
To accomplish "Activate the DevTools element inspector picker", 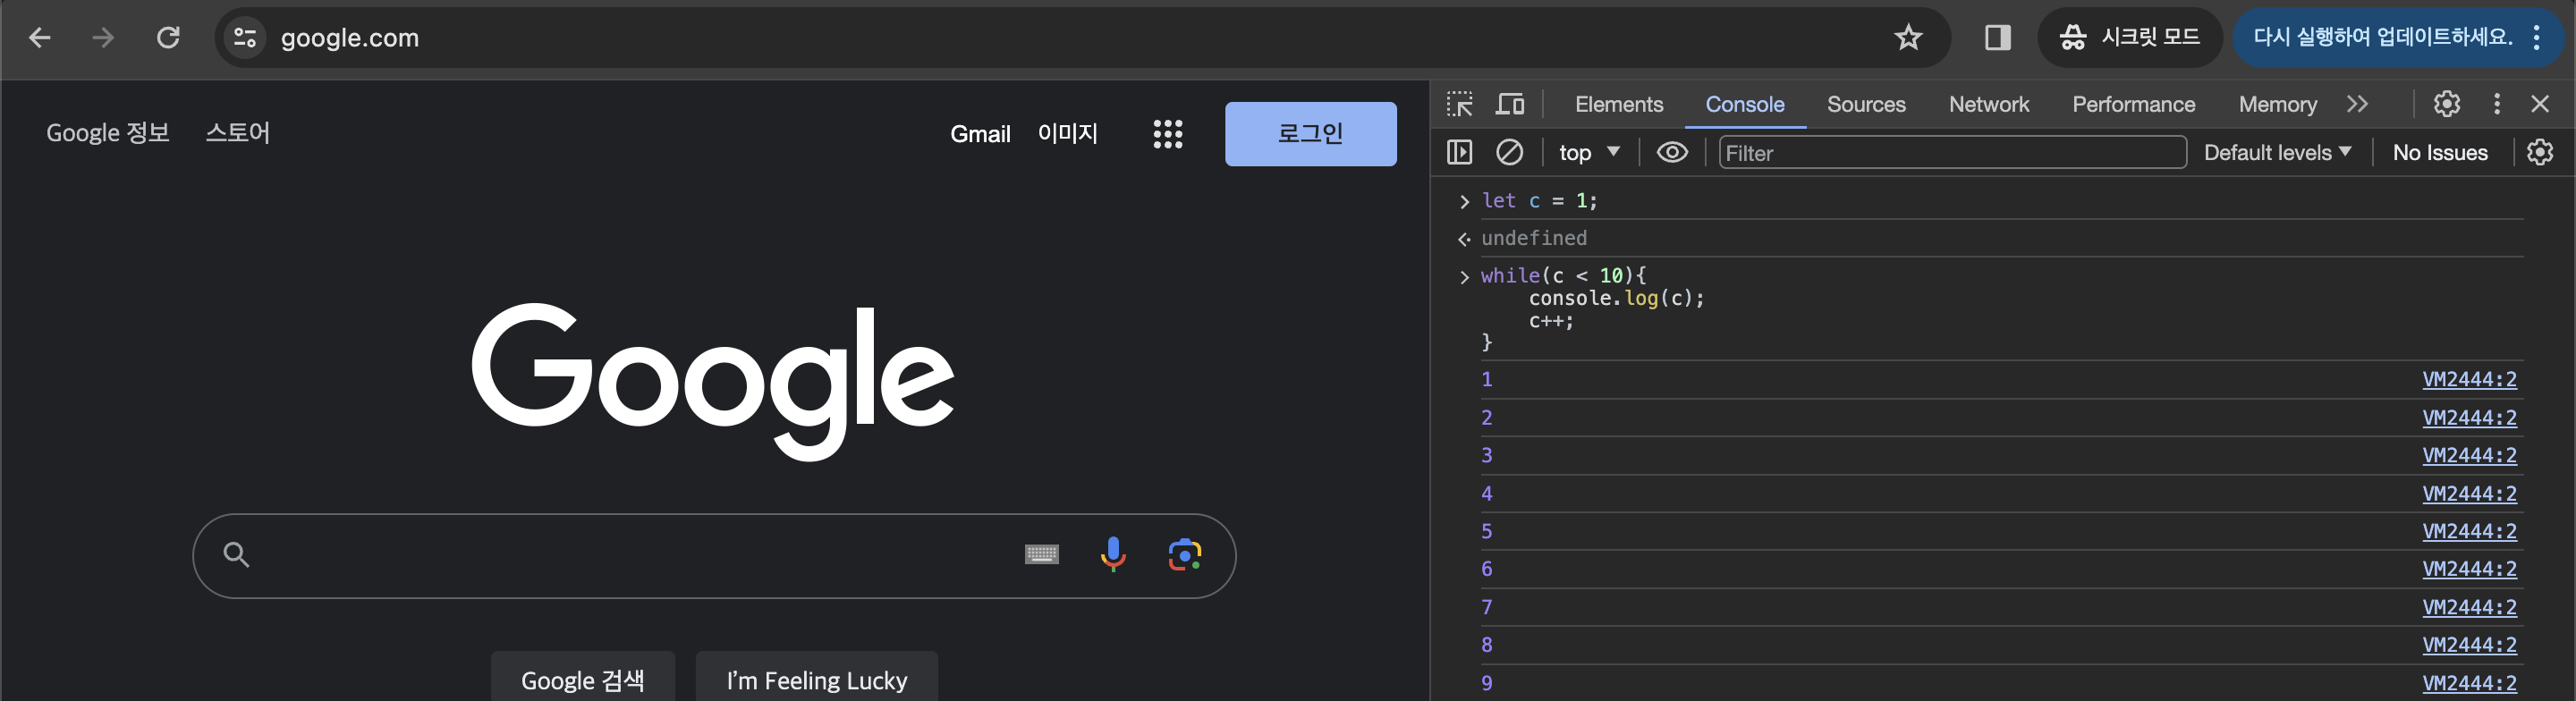I will [1459, 104].
